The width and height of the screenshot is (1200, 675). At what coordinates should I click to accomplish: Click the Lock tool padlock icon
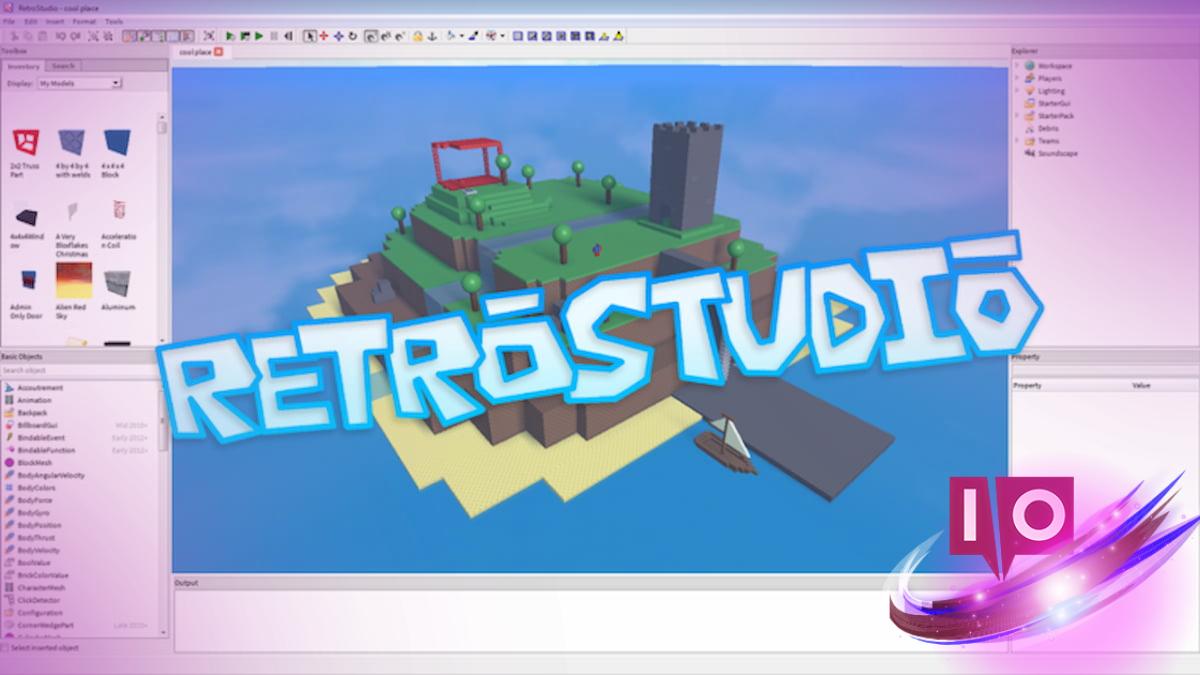[x=418, y=36]
